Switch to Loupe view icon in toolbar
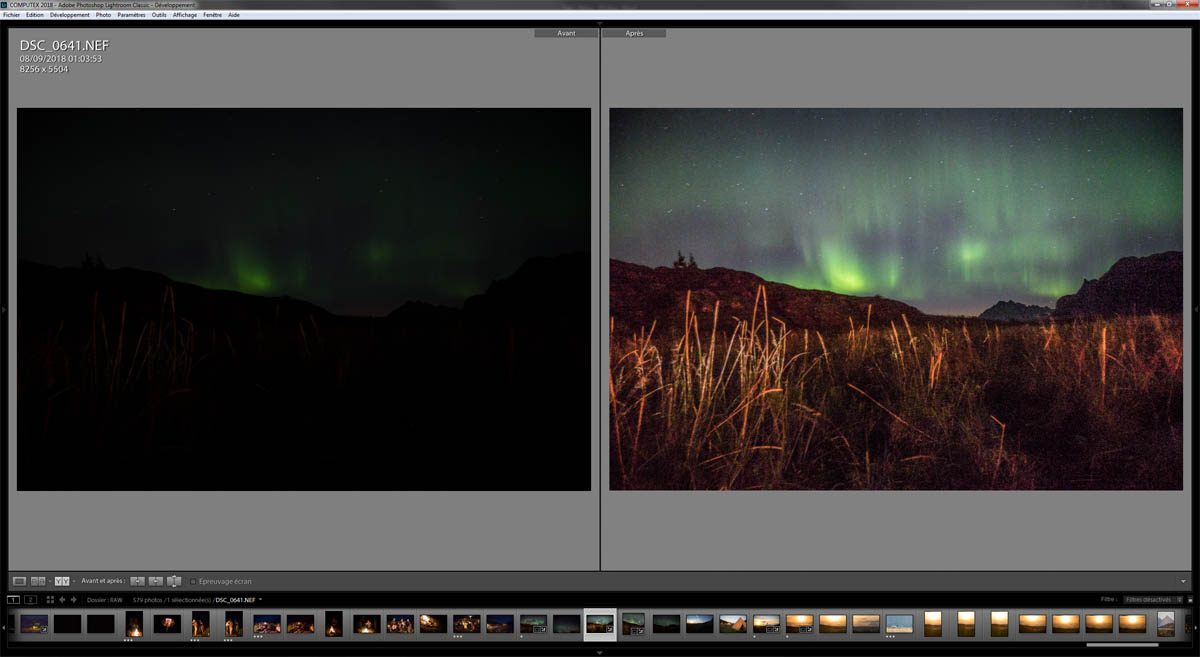 tap(19, 581)
